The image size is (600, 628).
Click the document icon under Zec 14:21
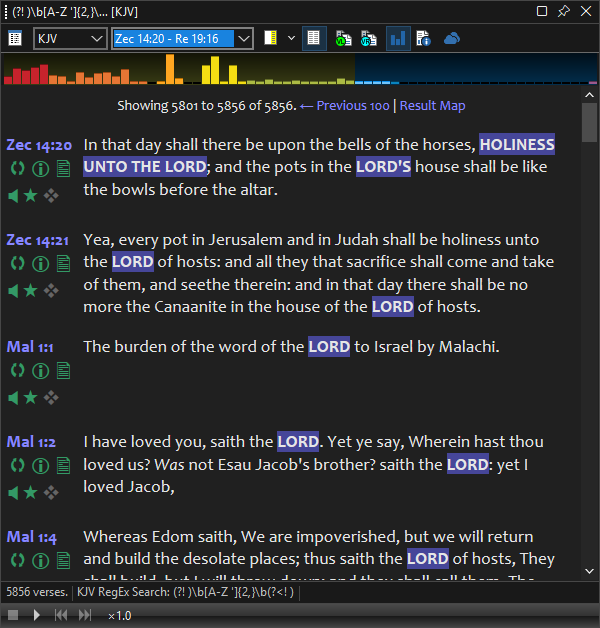(x=63, y=264)
